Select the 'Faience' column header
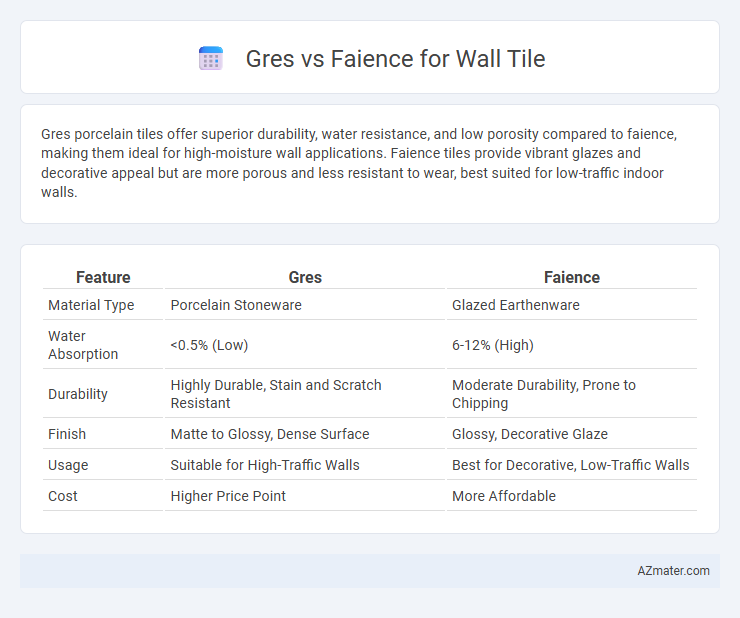The height and width of the screenshot is (618, 740). pyautogui.click(x=572, y=277)
